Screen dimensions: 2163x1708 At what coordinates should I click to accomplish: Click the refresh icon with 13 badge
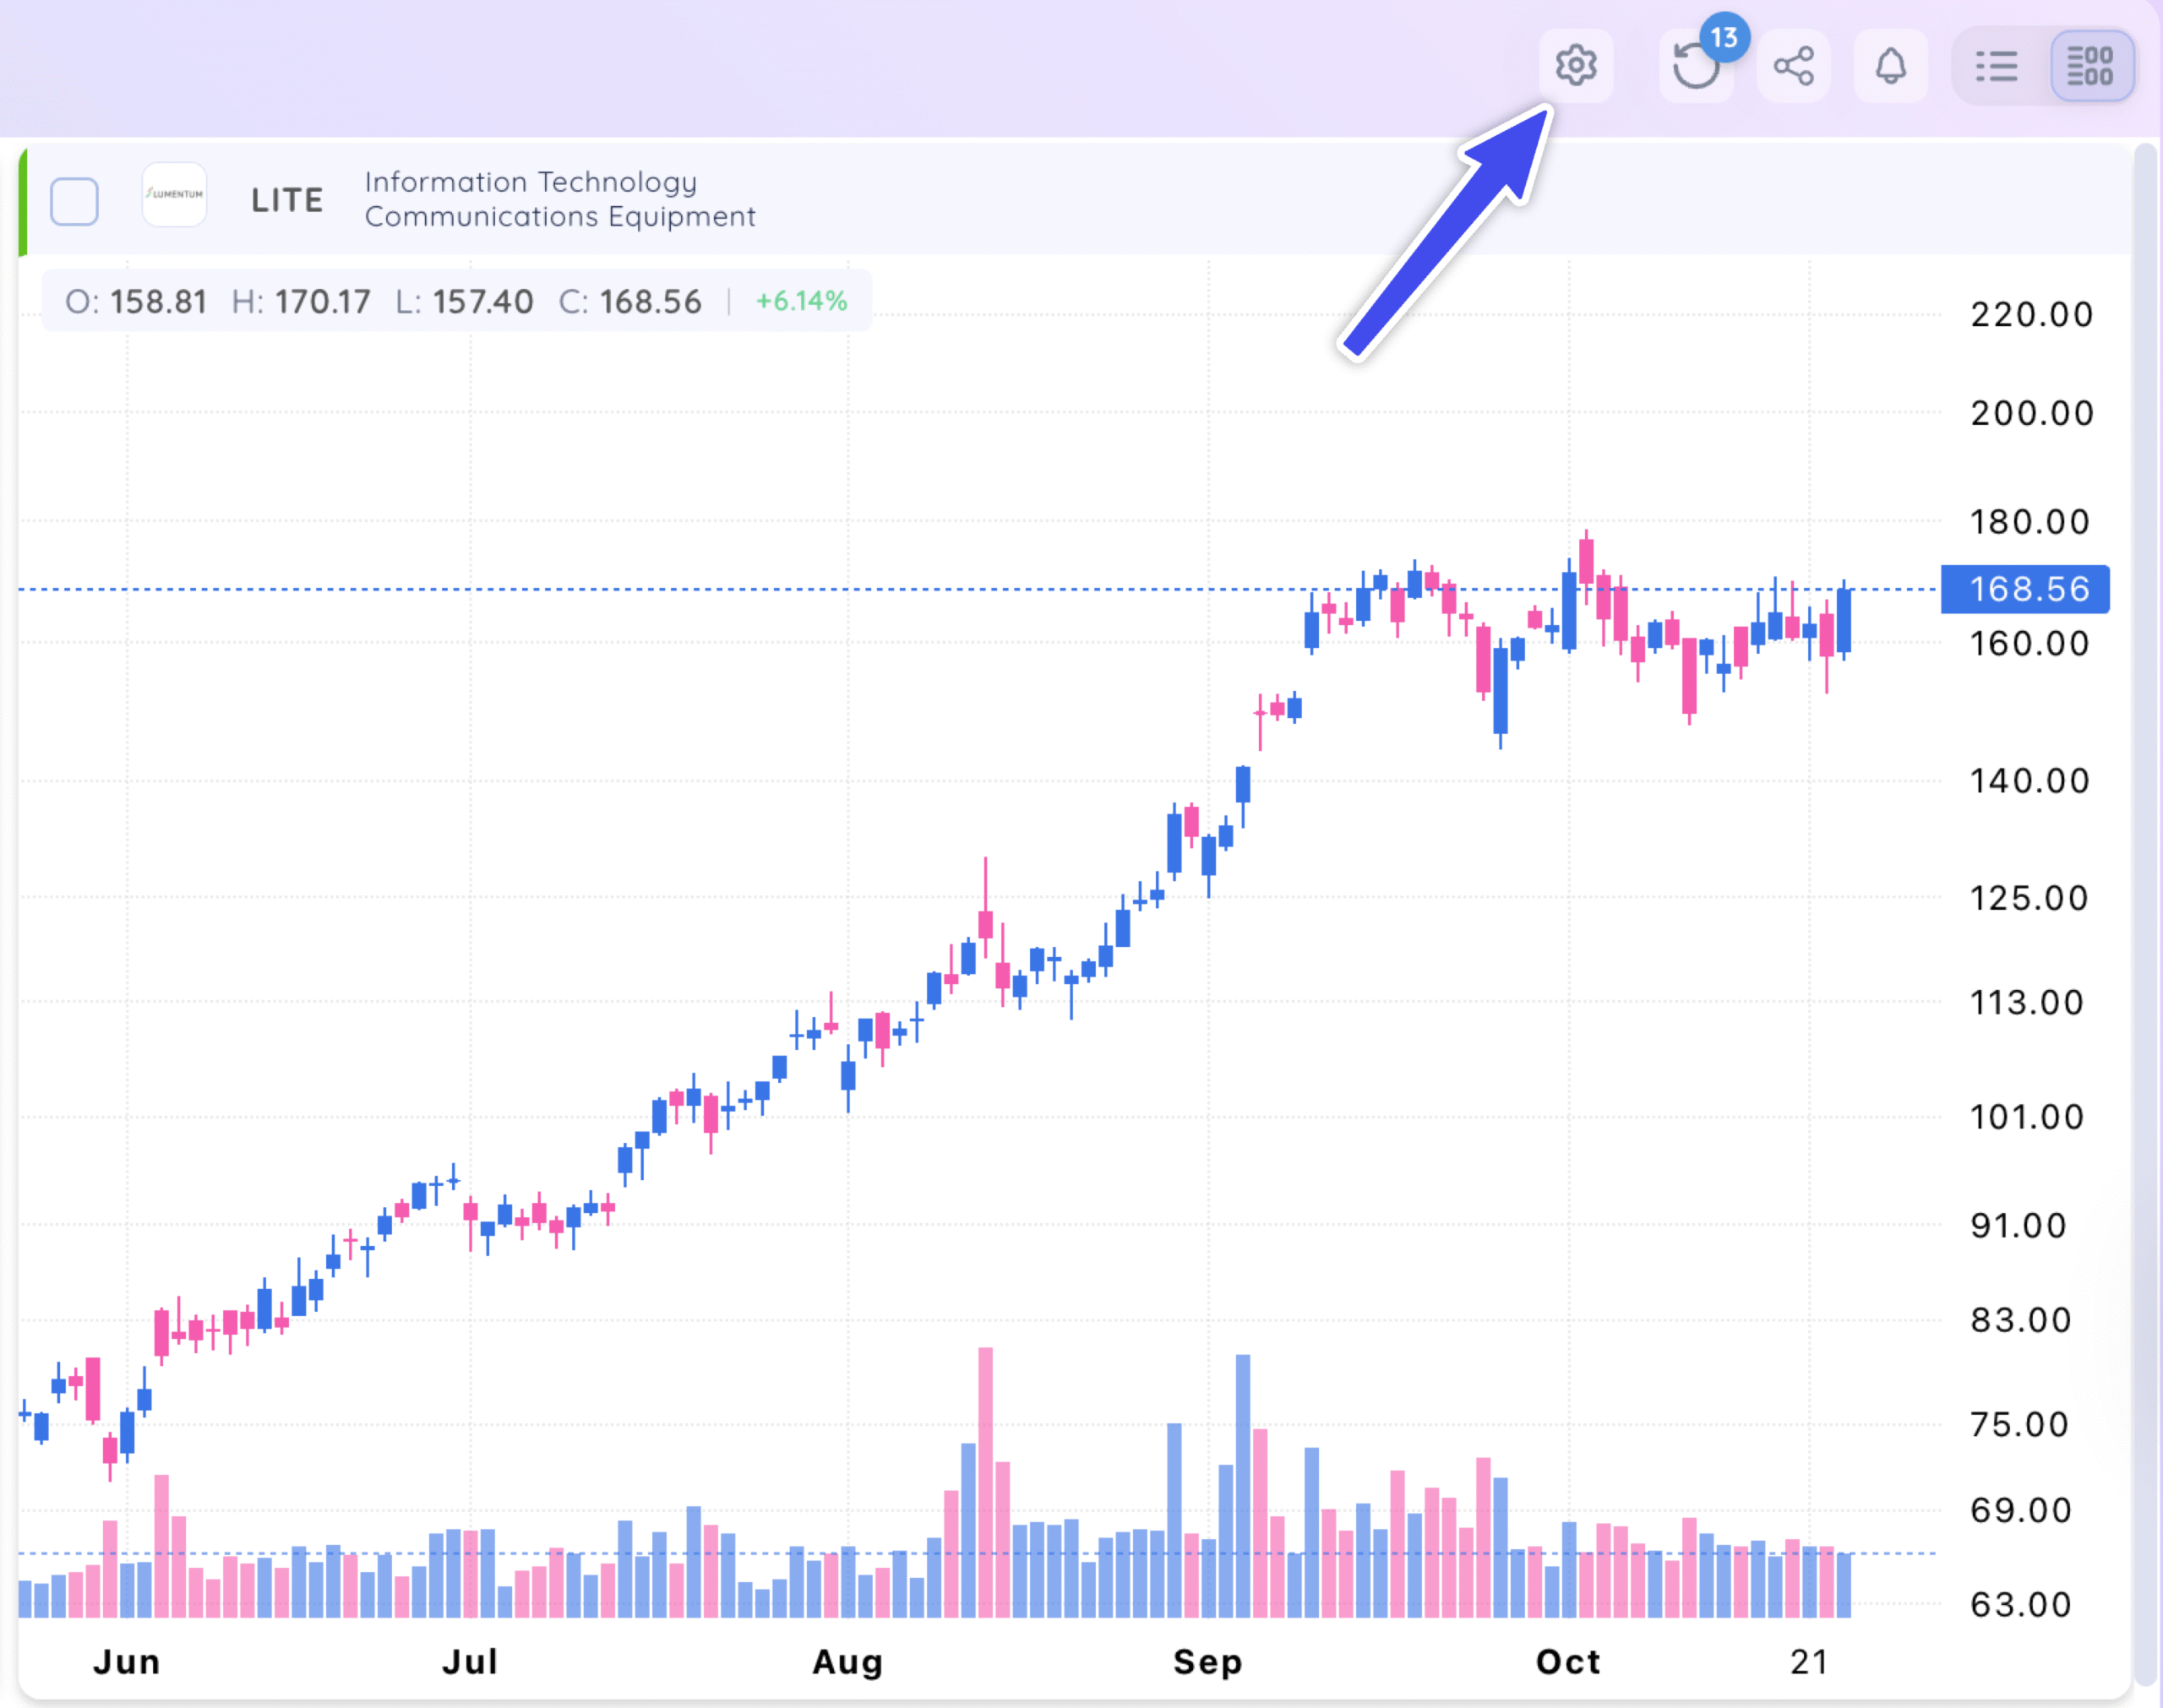[x=1694, y=68]
